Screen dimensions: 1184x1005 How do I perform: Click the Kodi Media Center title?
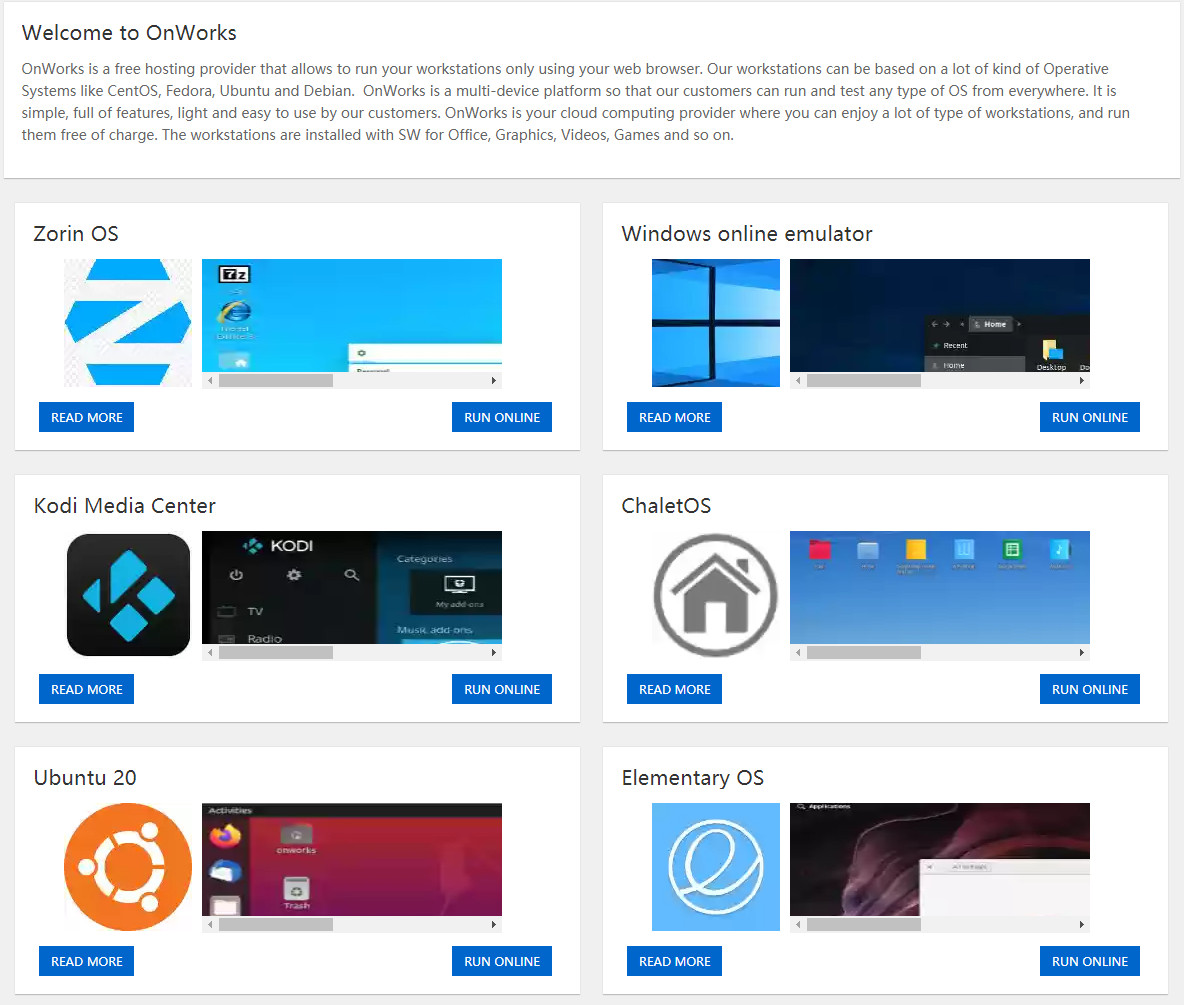[125, 505]
